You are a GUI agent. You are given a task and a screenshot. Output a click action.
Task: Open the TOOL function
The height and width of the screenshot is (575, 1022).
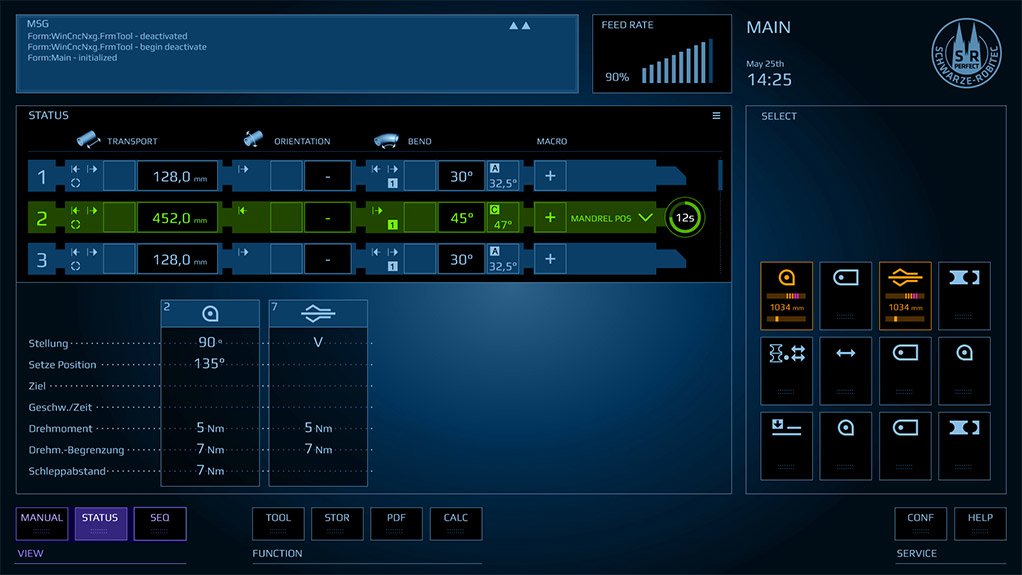(278, 523)
